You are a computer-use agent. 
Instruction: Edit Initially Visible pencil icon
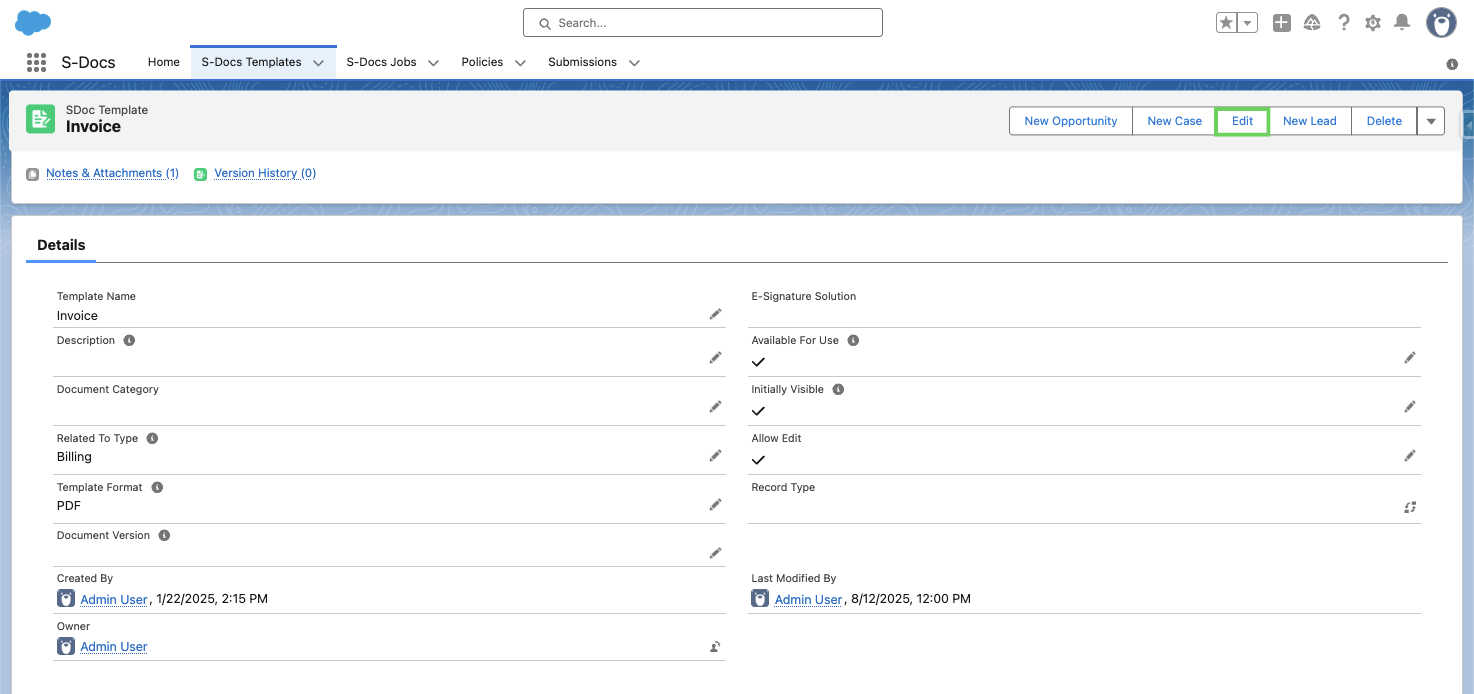[x=1410, y=406]
